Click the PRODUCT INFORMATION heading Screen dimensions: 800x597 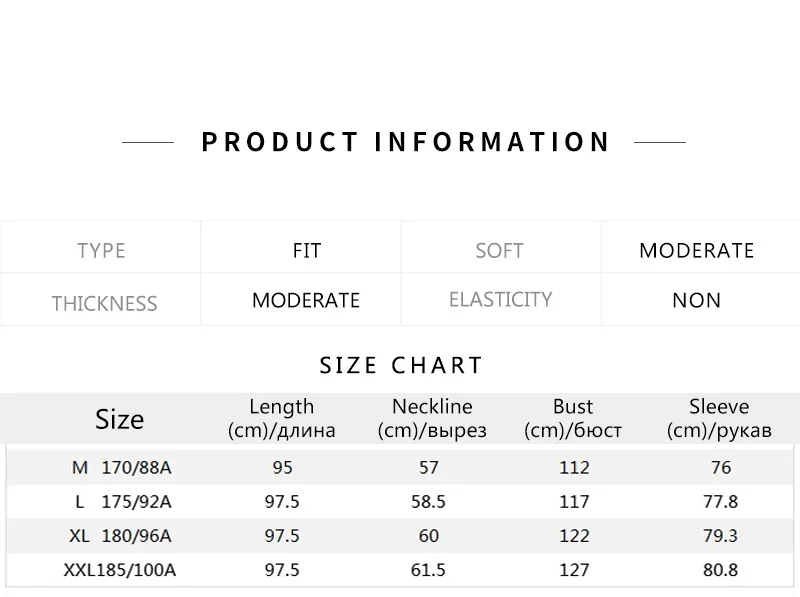click(405, 142)
